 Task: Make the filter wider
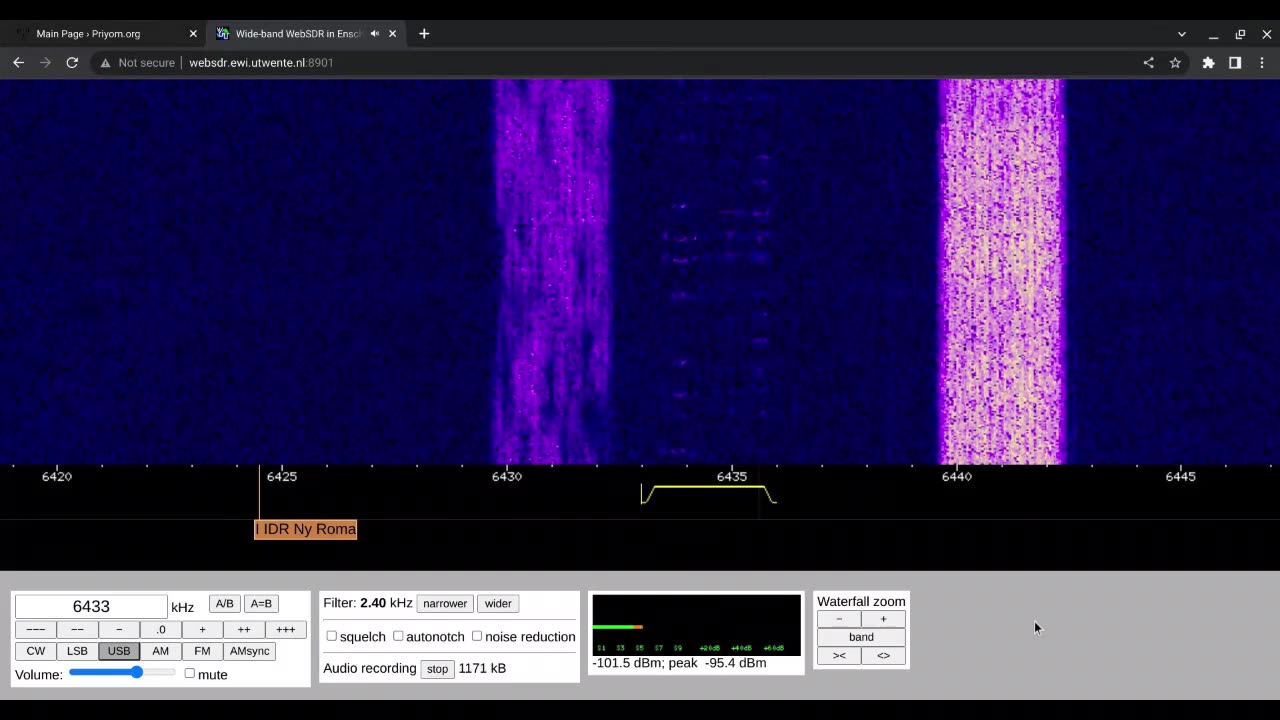point(498,603)
